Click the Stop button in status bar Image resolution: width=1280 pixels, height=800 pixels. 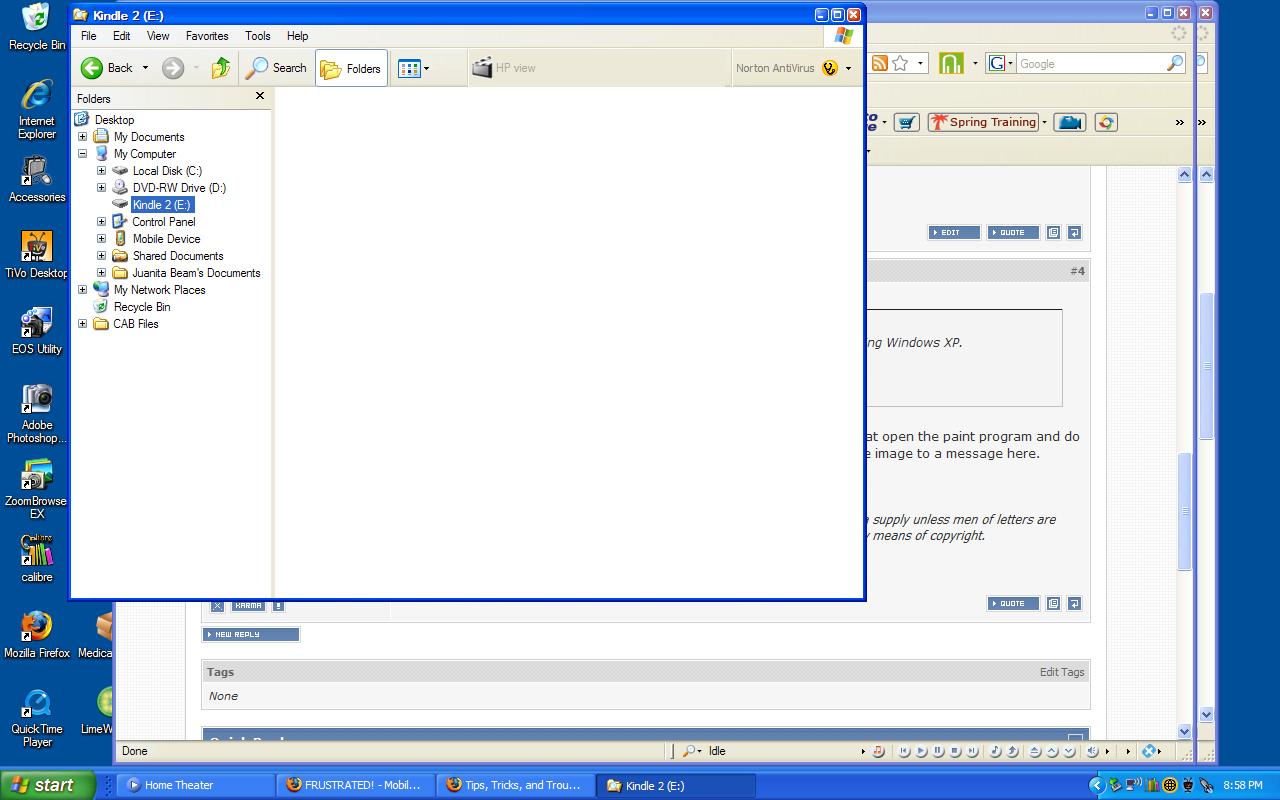[x=956, y=751]
